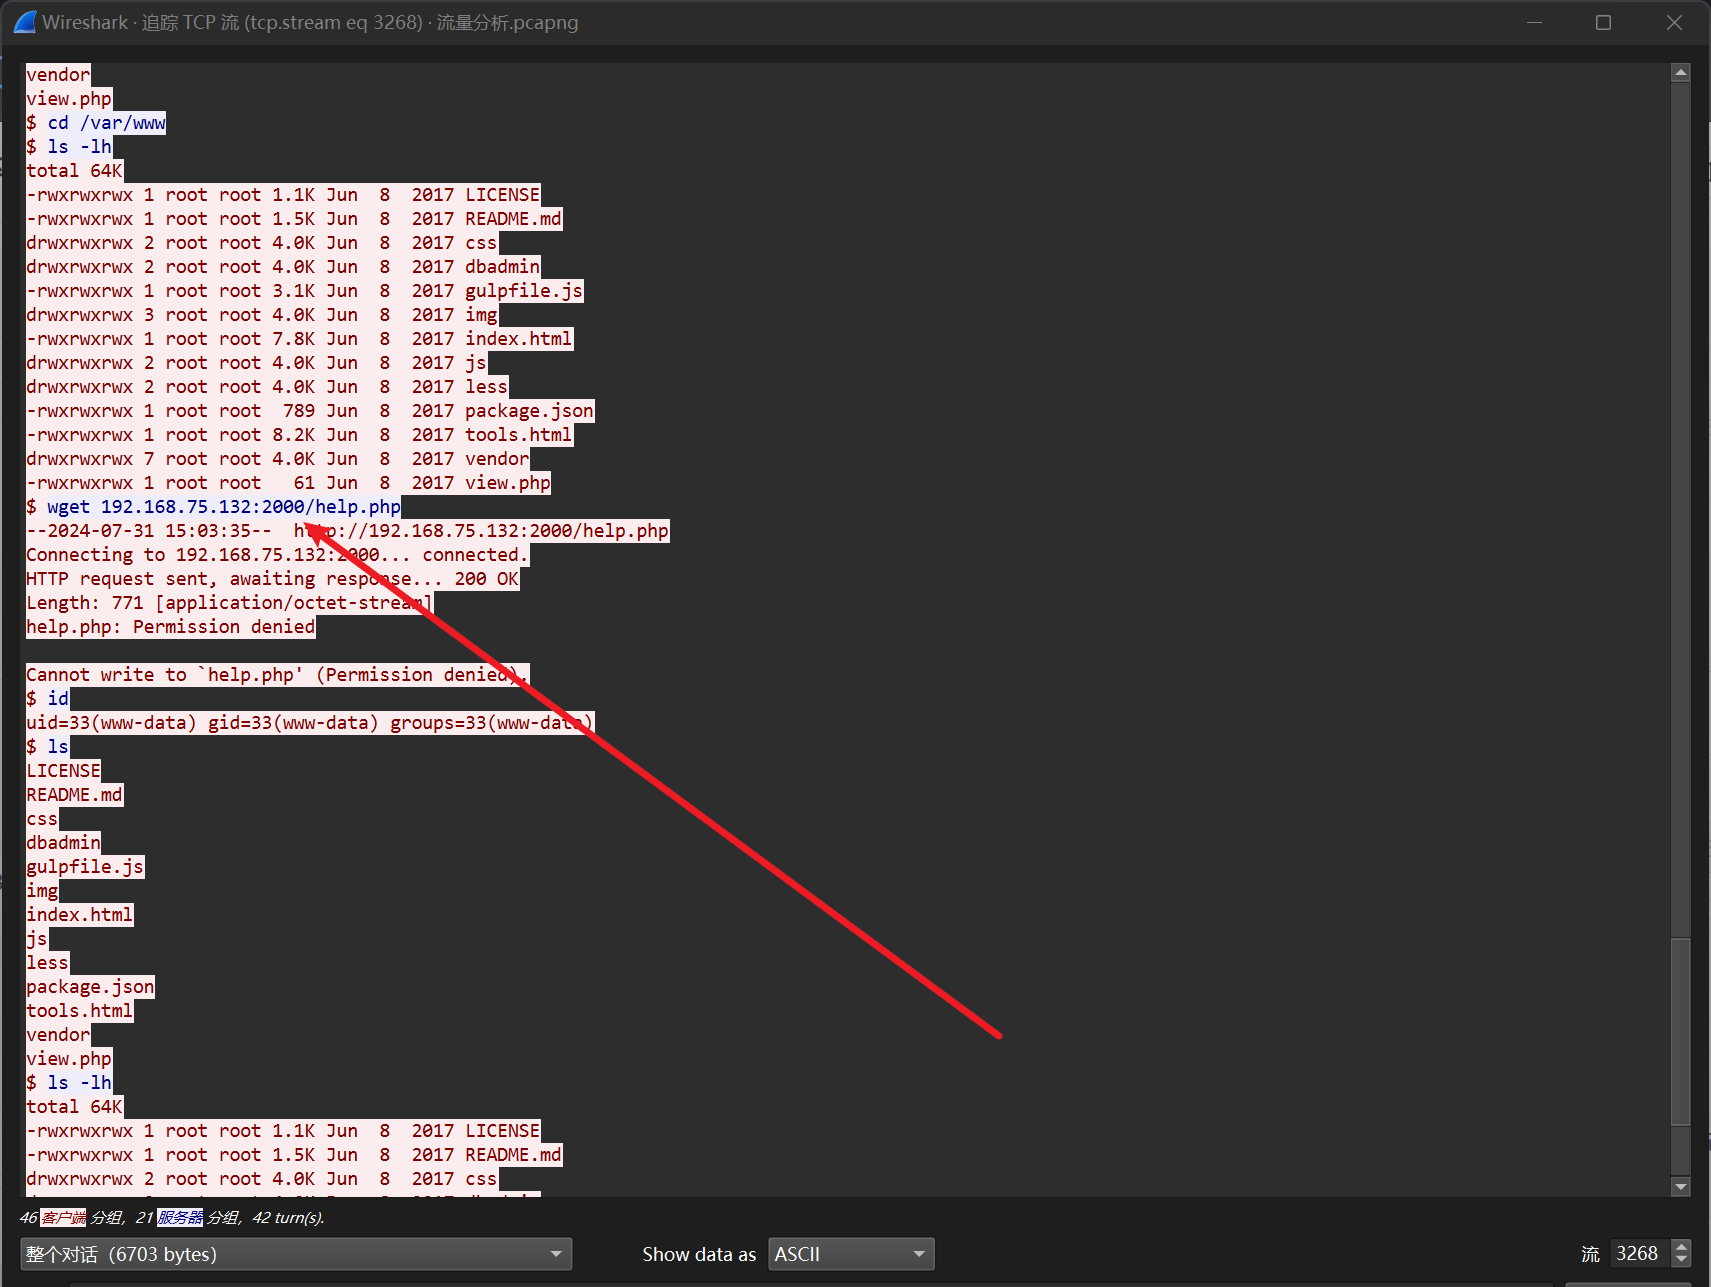This screenshot has width=1711, height=1287.
Task: Click the red client label in packet summary
Action: pos(64,1217)
